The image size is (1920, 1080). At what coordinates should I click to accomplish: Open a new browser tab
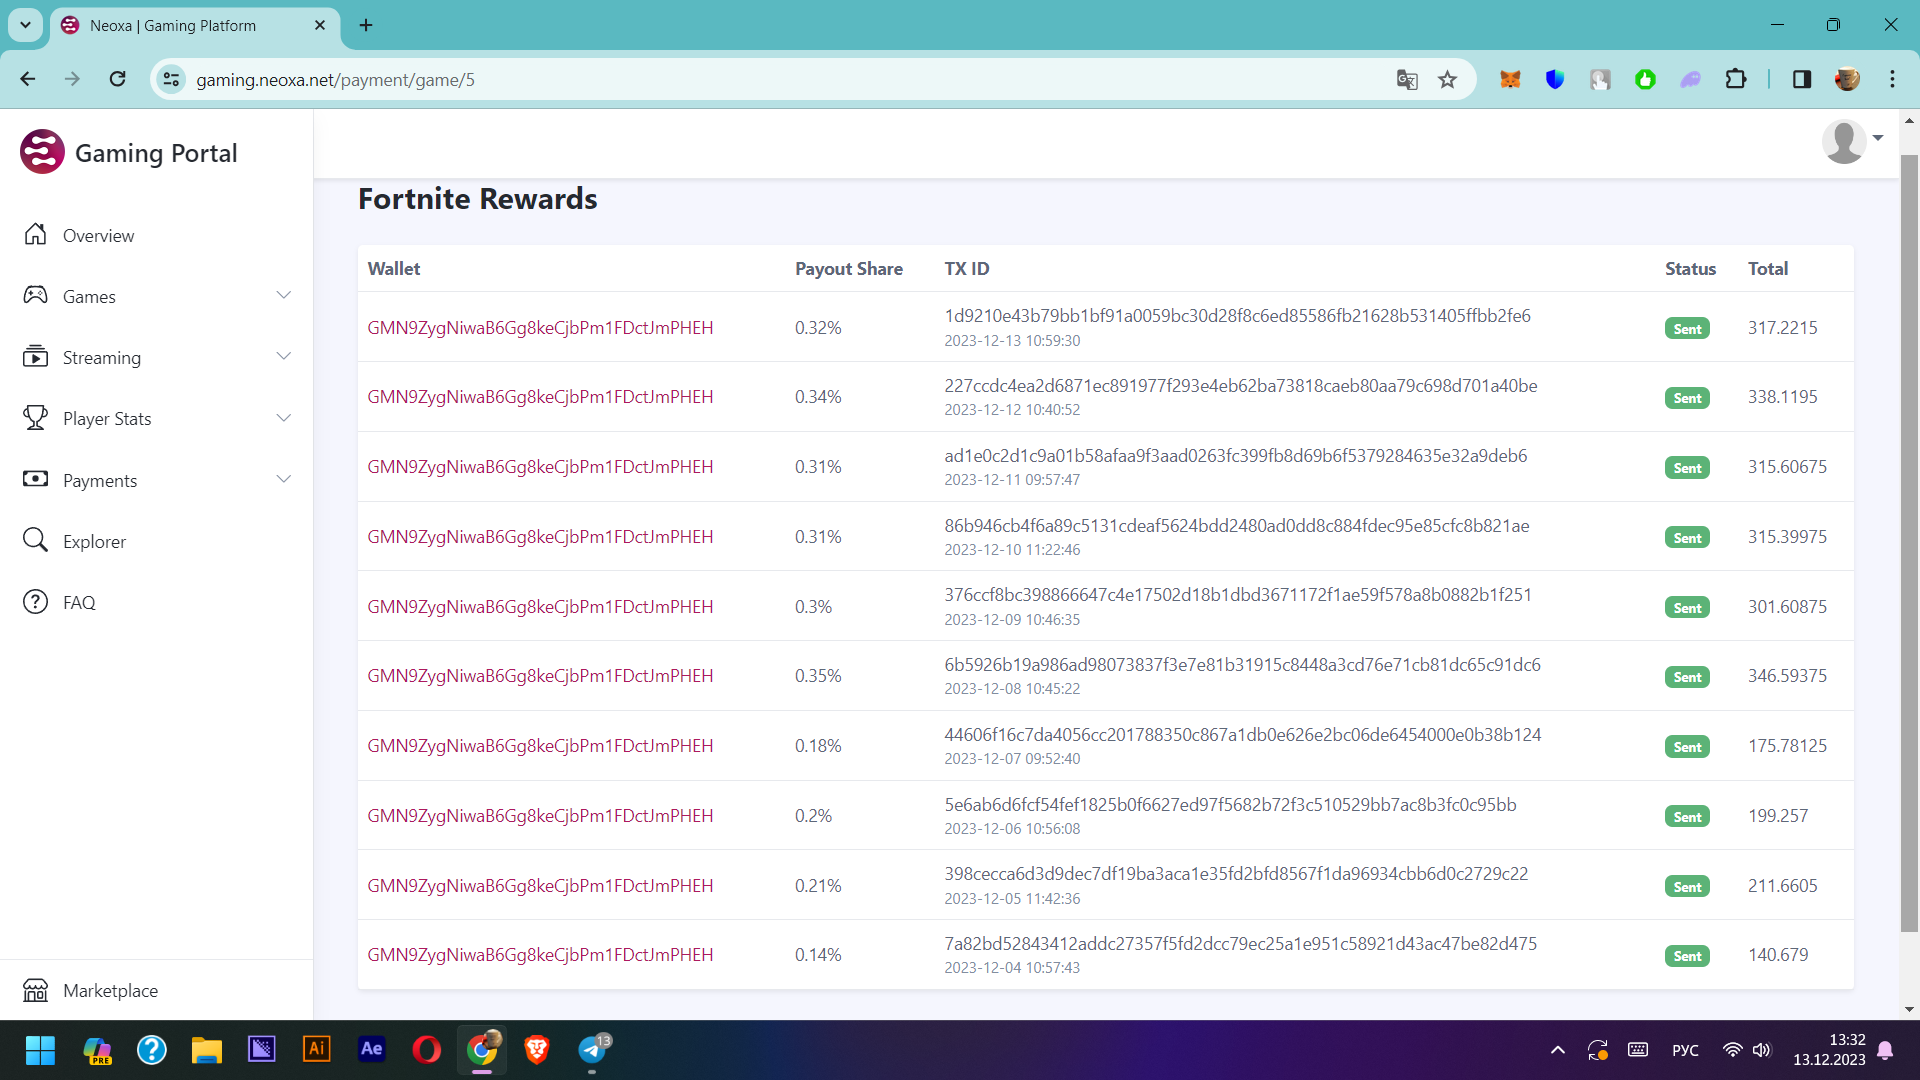tap(366, 25)
